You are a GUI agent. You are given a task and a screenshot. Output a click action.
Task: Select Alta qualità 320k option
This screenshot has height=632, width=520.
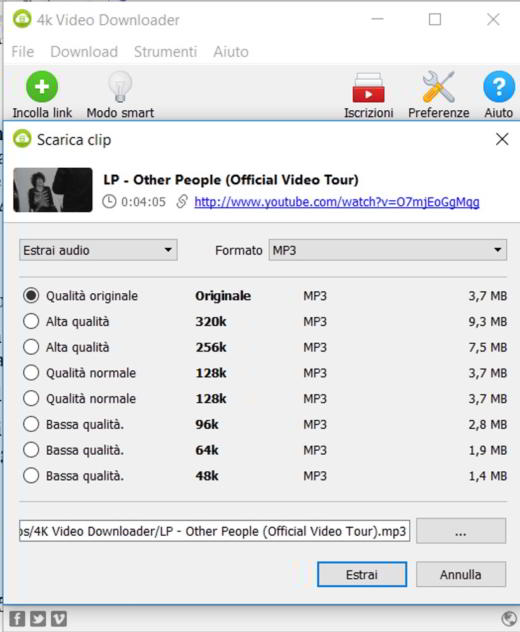pyautogui.click(x=31, y=321)
